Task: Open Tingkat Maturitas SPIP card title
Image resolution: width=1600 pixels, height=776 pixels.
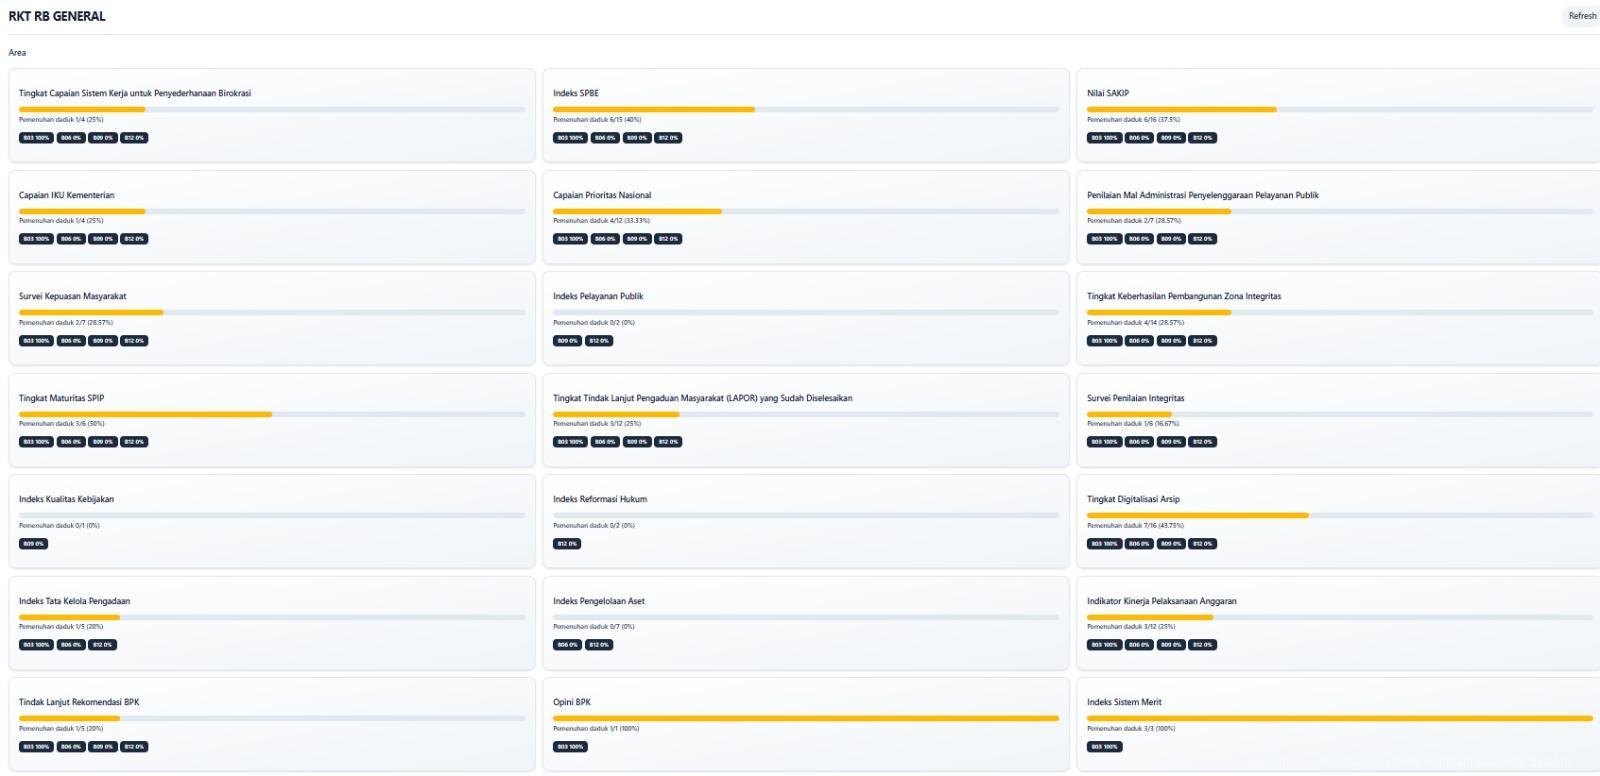Action: click(x=61, y=398)
